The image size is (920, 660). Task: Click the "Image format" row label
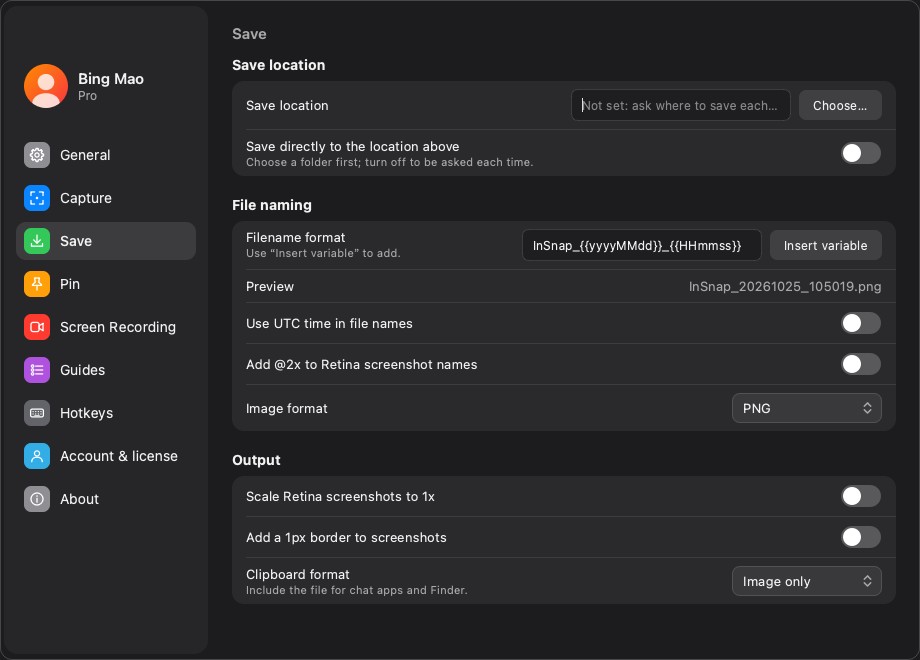pyautogui.click(x=287, y=408)
